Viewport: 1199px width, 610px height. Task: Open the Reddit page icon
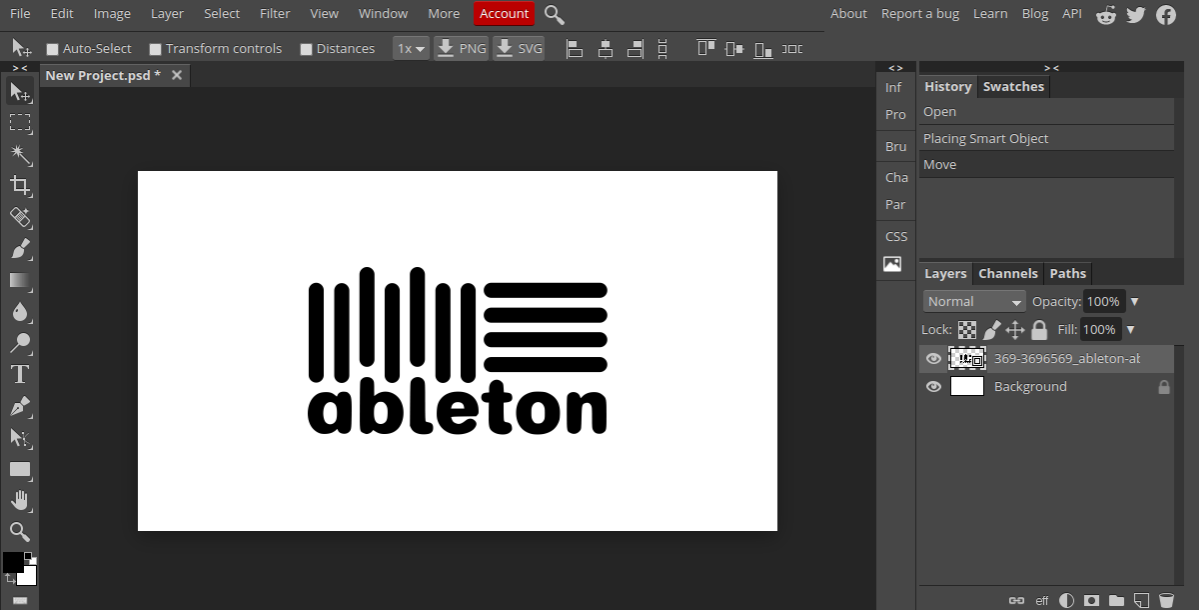tap(1106, 15)
